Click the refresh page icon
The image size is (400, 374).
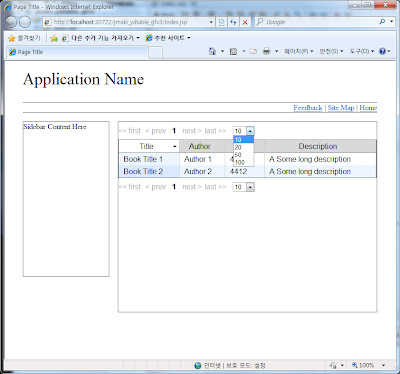pyautogui.click(x=233, y=22)
